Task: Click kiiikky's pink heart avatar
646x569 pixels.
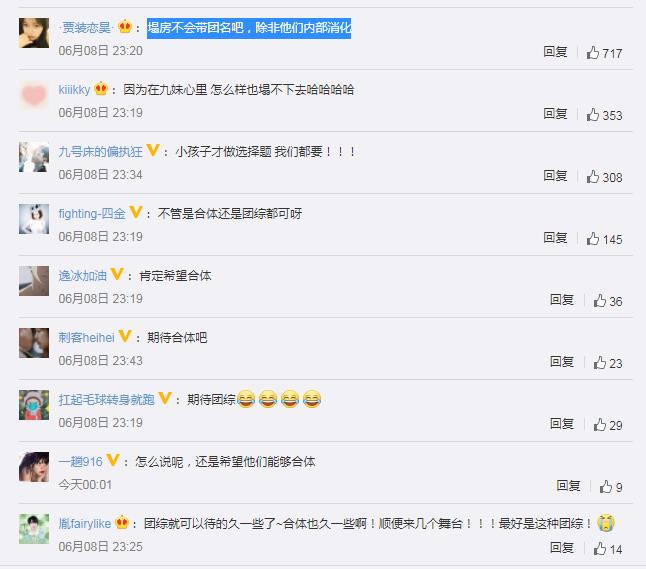Action: (34, 95)
